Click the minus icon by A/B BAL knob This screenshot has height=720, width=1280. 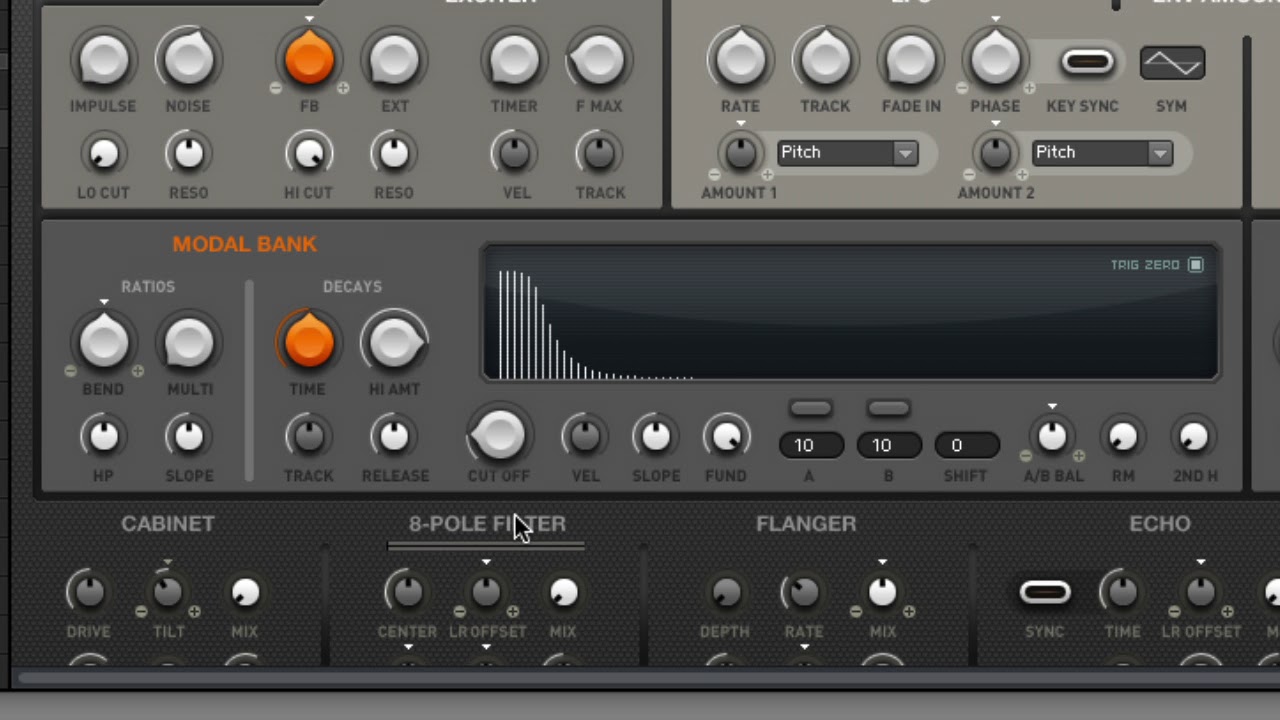click(x=1026, y=456)
